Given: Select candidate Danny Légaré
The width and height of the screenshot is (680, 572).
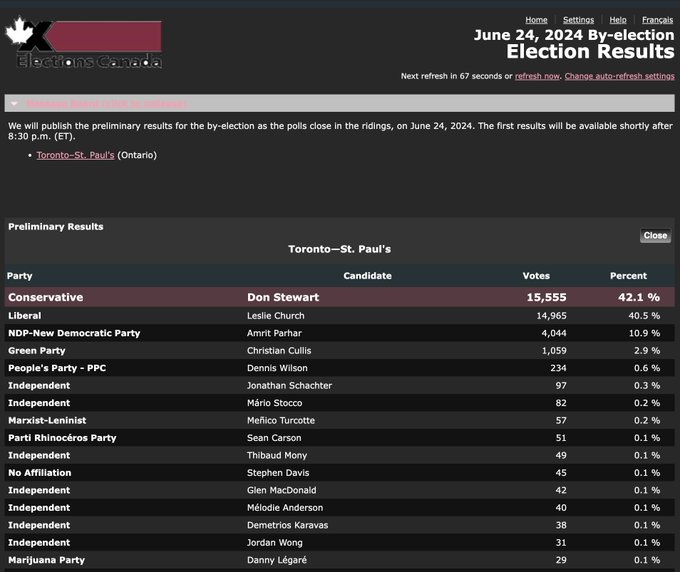Looking at the screenshot, I should pyautogui.click(x=277, y=560).
